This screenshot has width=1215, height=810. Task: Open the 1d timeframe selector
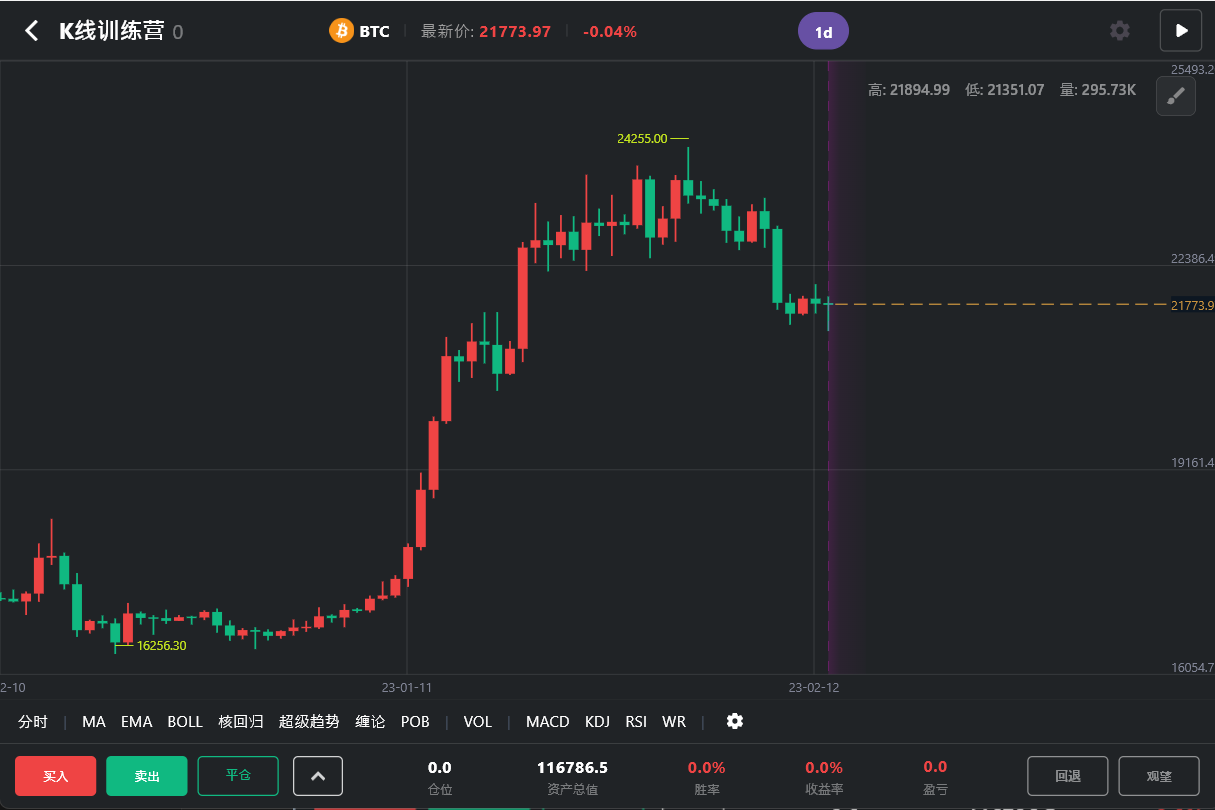pyautogui.click(x=823, y=31)
